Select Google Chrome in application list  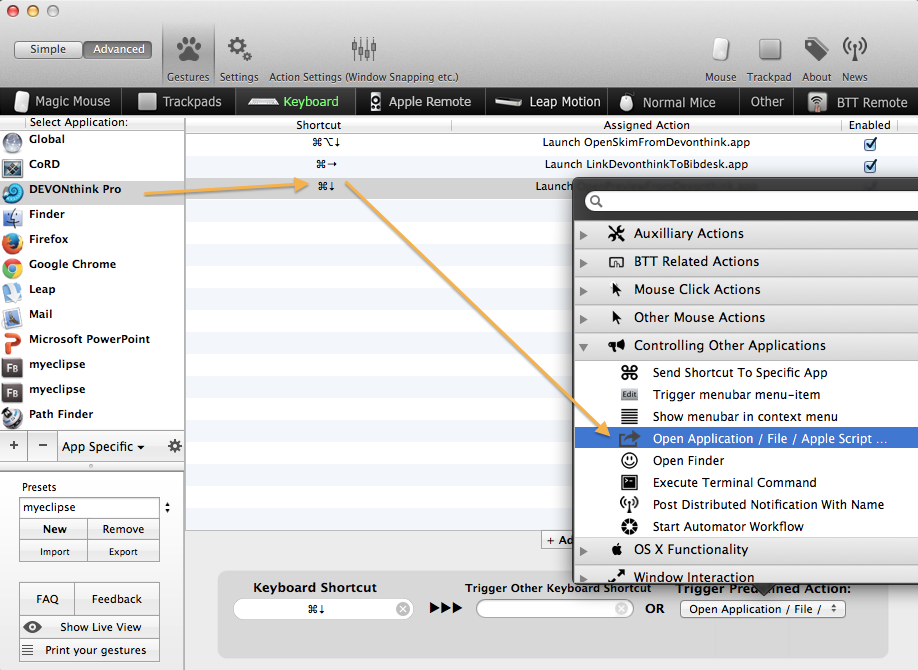tap(72, 265)
